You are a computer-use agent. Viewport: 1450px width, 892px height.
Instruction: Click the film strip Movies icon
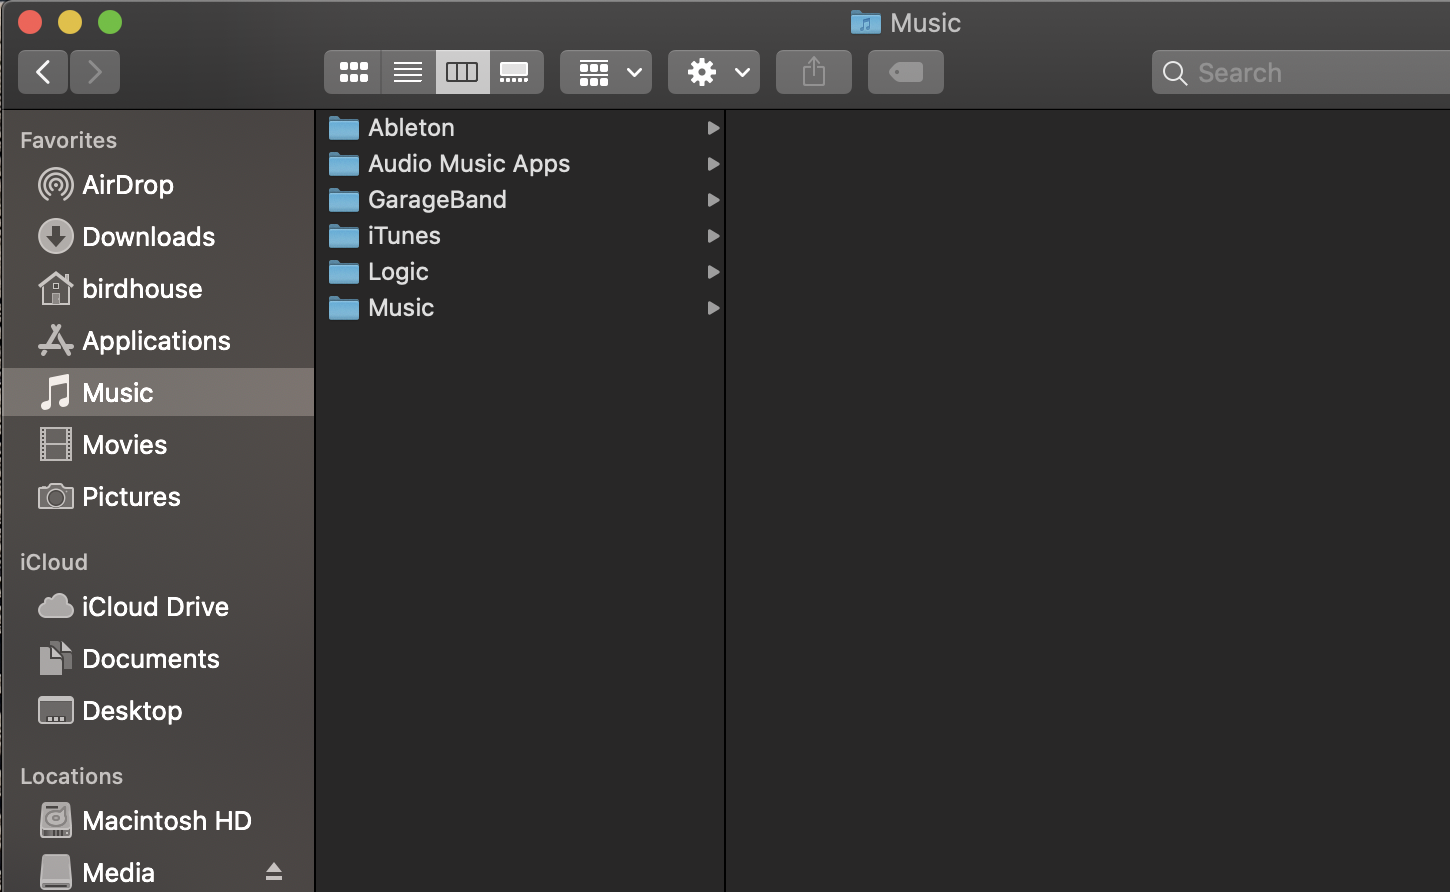pos(55,444)
